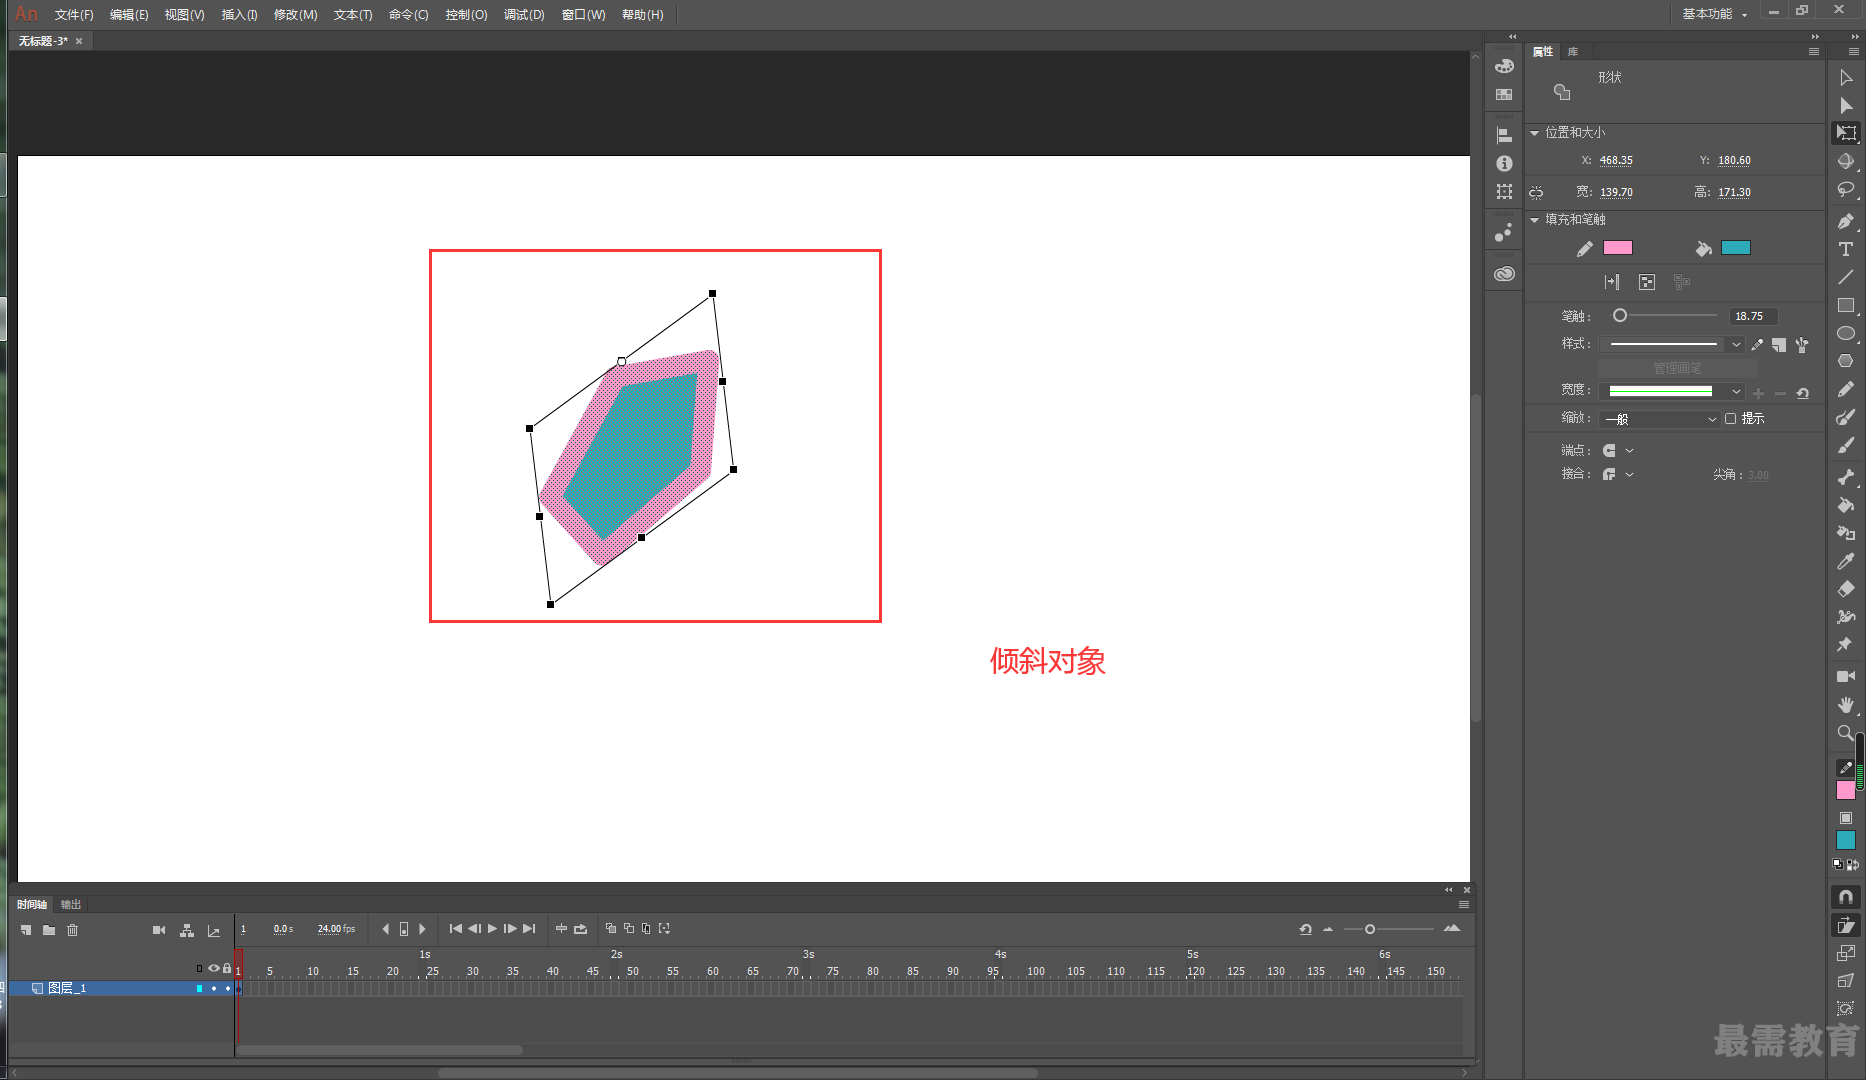Select the PolyStar polygon tool

click(1846, 361)
